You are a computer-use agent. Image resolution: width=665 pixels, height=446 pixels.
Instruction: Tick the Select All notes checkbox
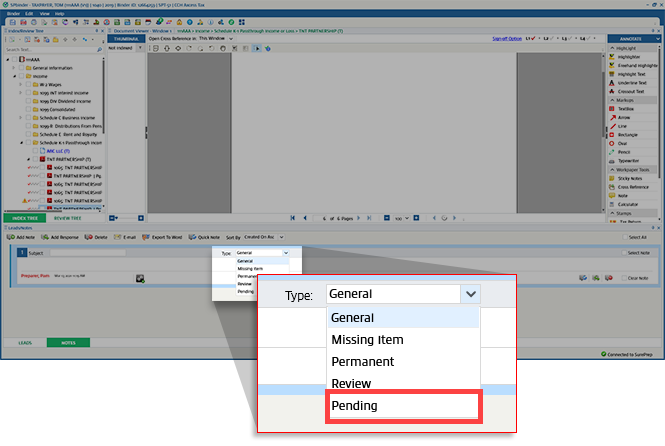(621, 237)
